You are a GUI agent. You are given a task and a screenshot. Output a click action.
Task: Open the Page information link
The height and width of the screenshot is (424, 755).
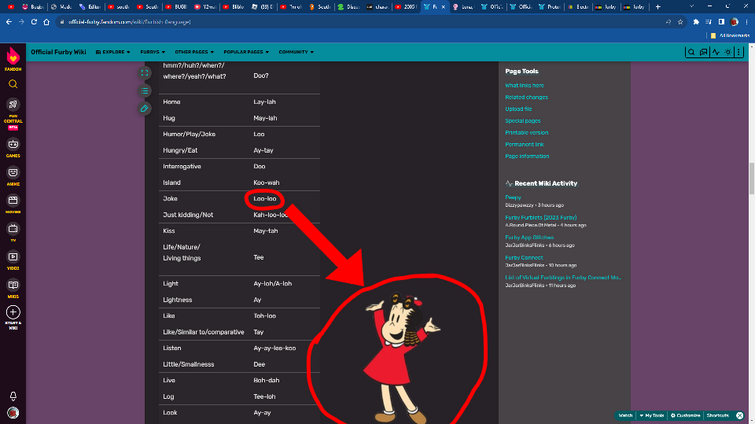coord(527,156)
